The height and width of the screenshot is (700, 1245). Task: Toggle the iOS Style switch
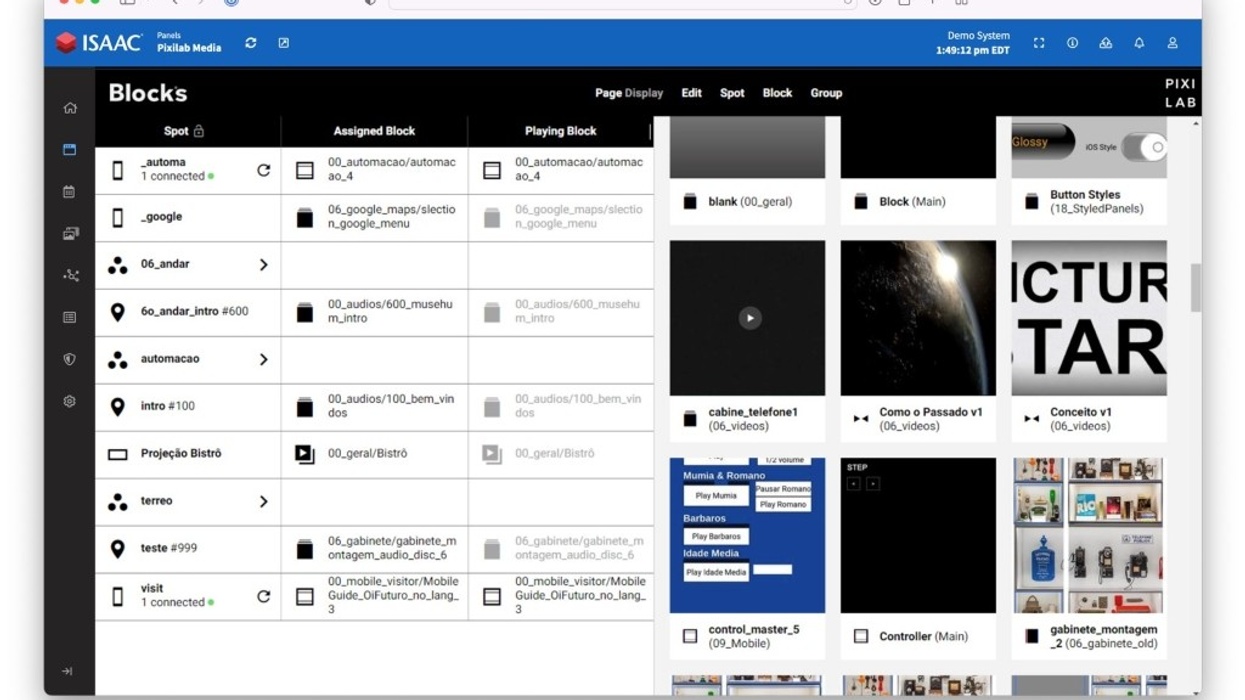coord(1143,147)
